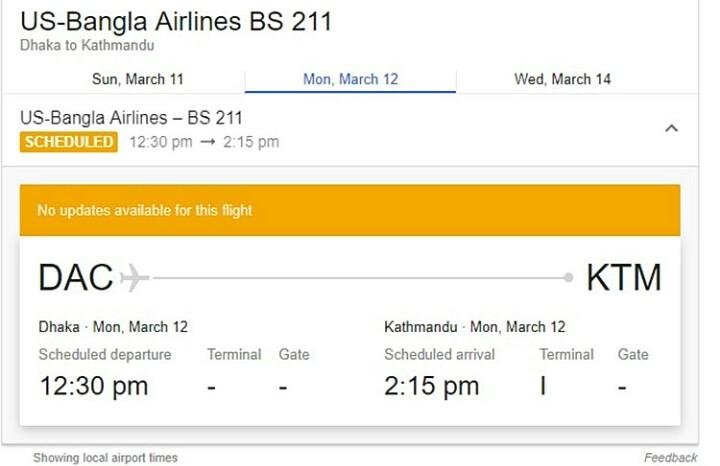Click the 2:15 pm scheduled arrival time

point(431,385)
